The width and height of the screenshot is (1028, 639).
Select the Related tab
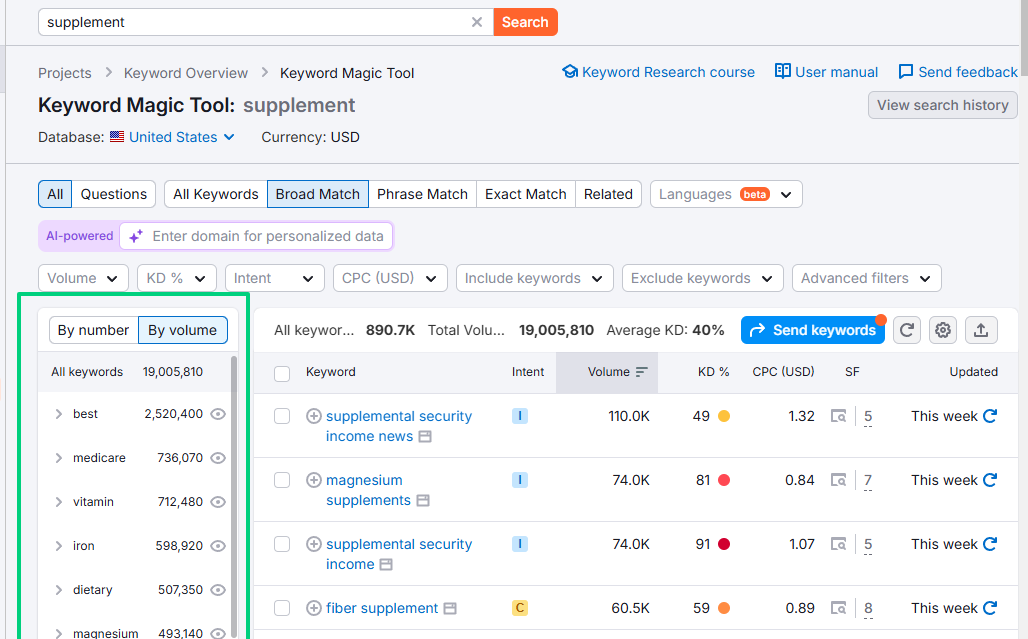tap(608, 194)
